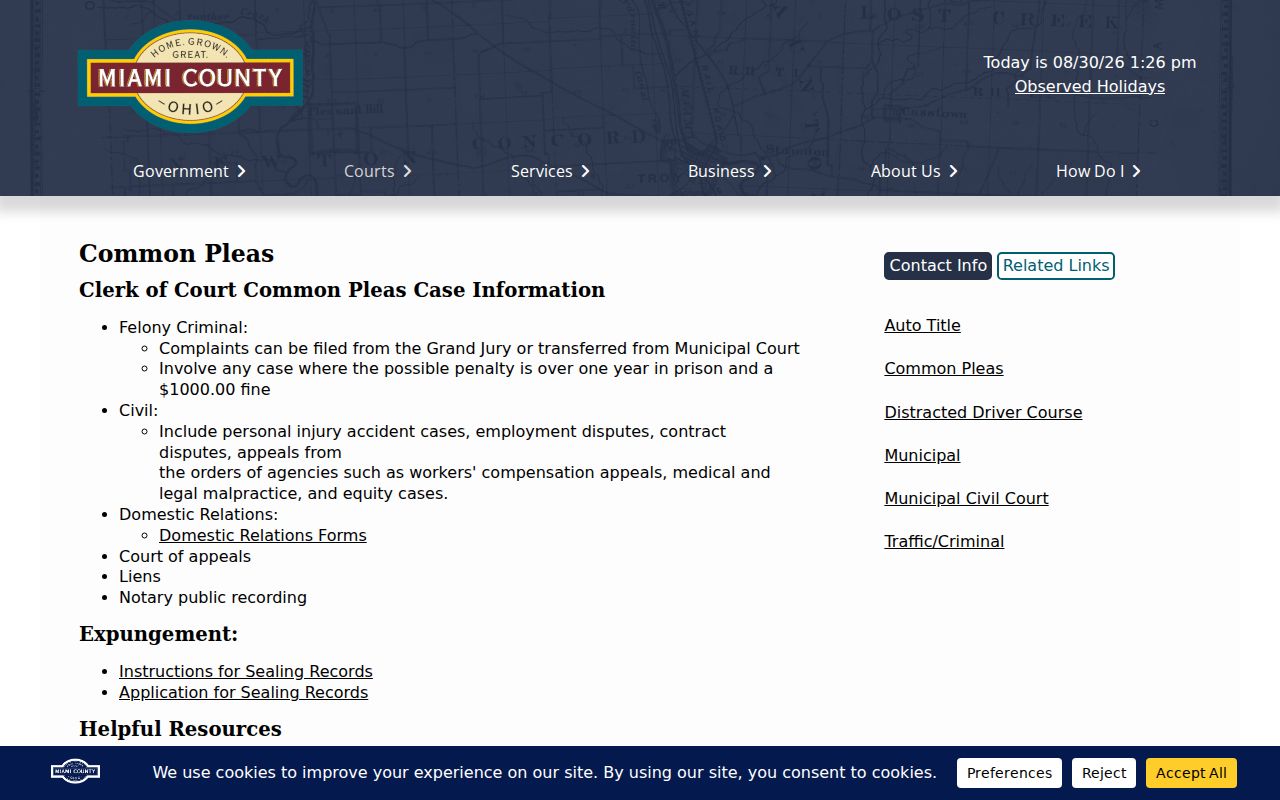The height and width of the screenshot is (800, 1280).
Task: Switch to the Contact Info tab
Action: (x=938, y=266)
